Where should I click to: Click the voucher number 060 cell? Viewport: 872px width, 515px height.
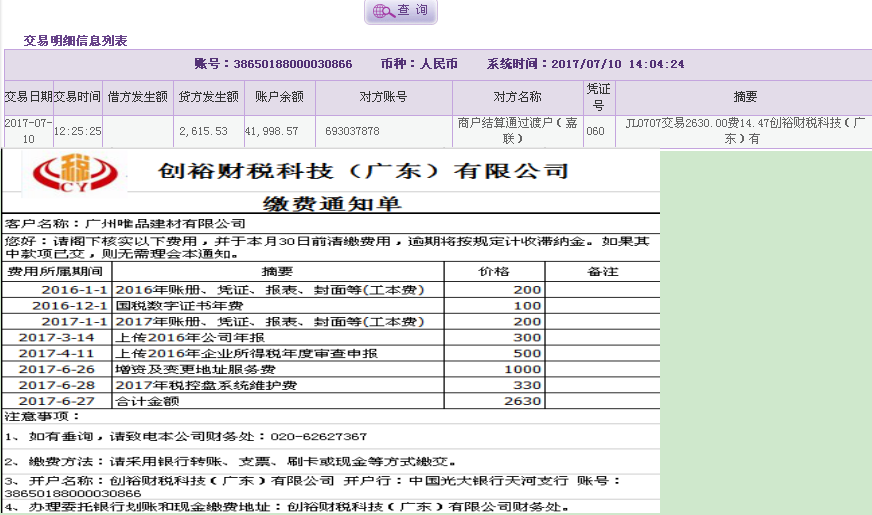tap(595, 131)
